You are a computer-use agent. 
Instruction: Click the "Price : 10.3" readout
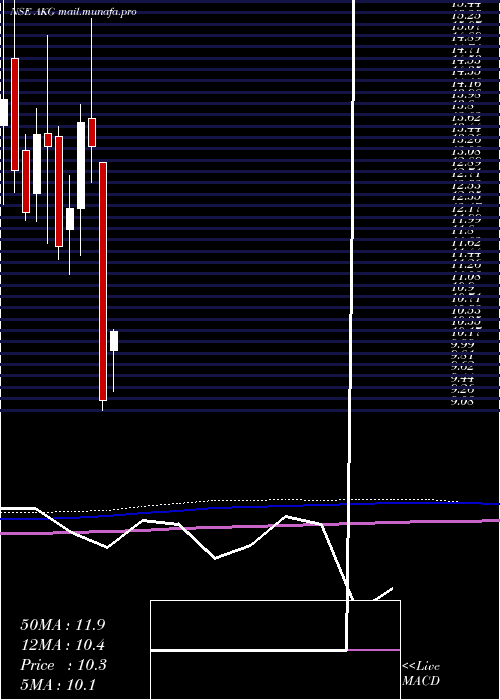63,665
